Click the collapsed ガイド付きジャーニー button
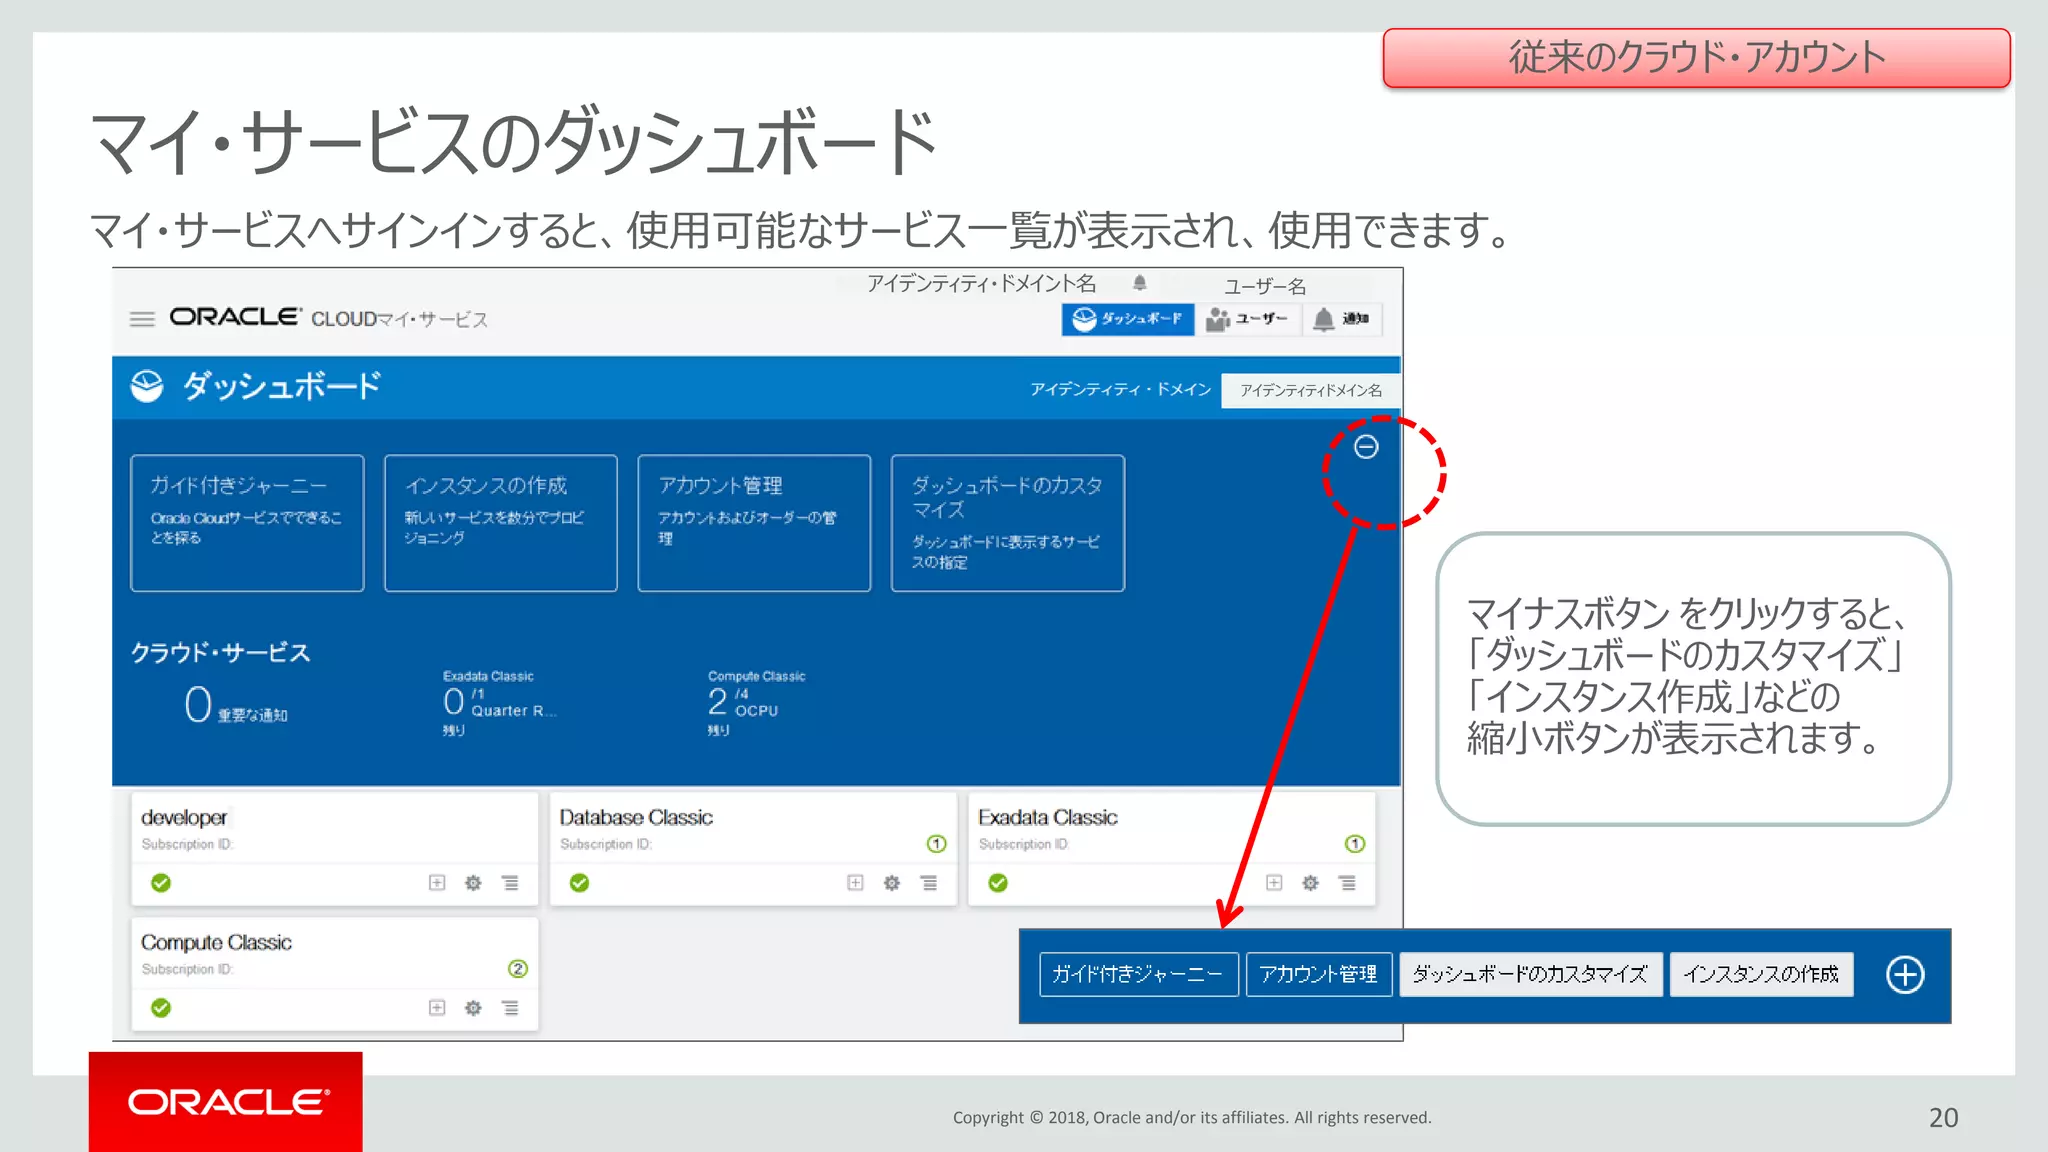The height and width of the screenshot is (1152, 2048). 1139,974
